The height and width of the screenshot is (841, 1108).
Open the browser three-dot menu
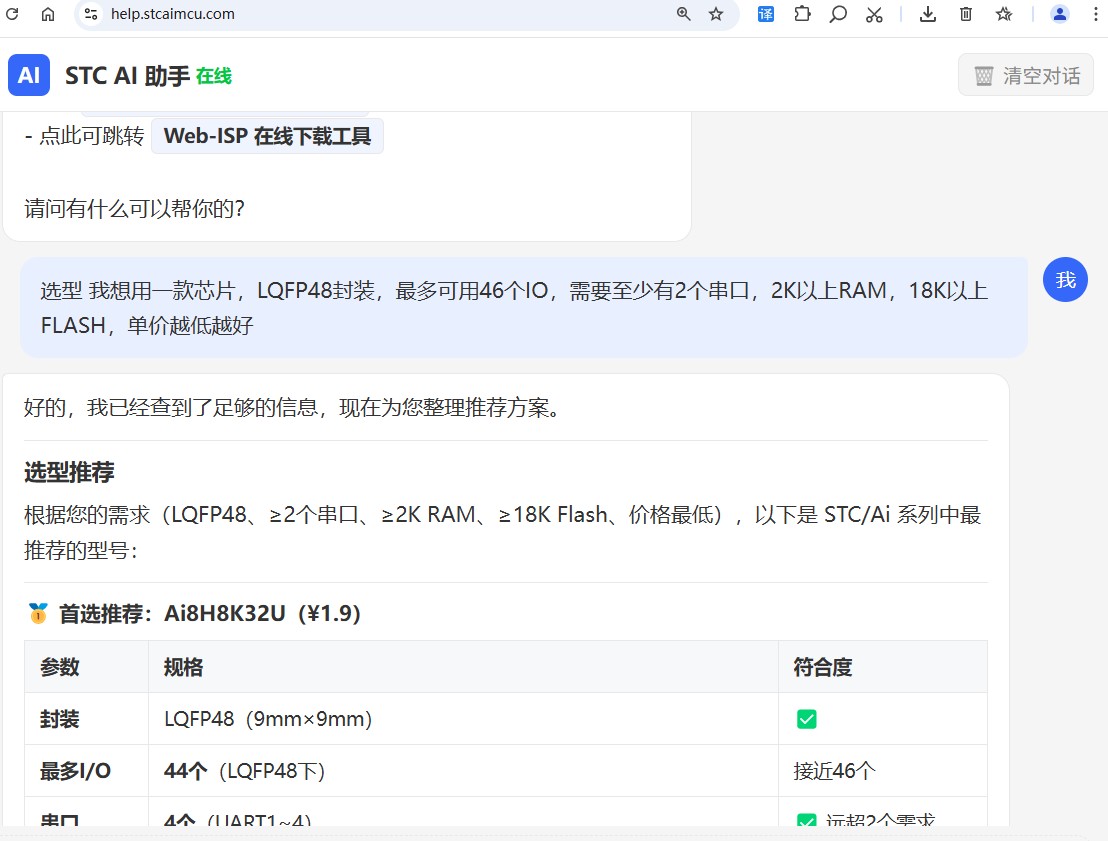click(1095, 14)
